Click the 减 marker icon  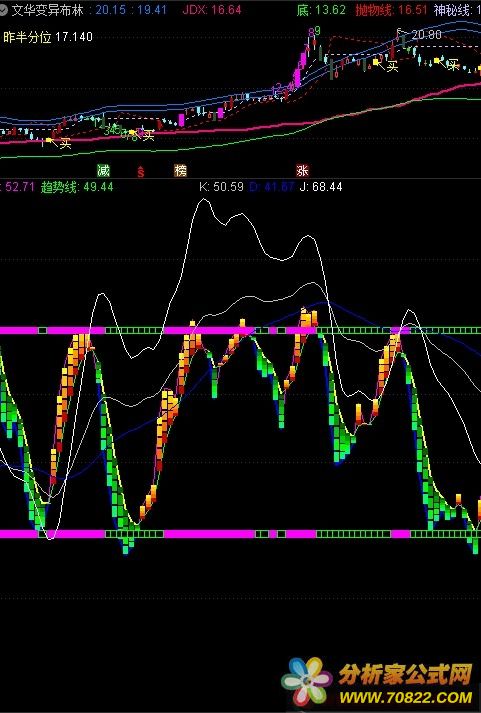pyautogui.click(x=103, y=171)
